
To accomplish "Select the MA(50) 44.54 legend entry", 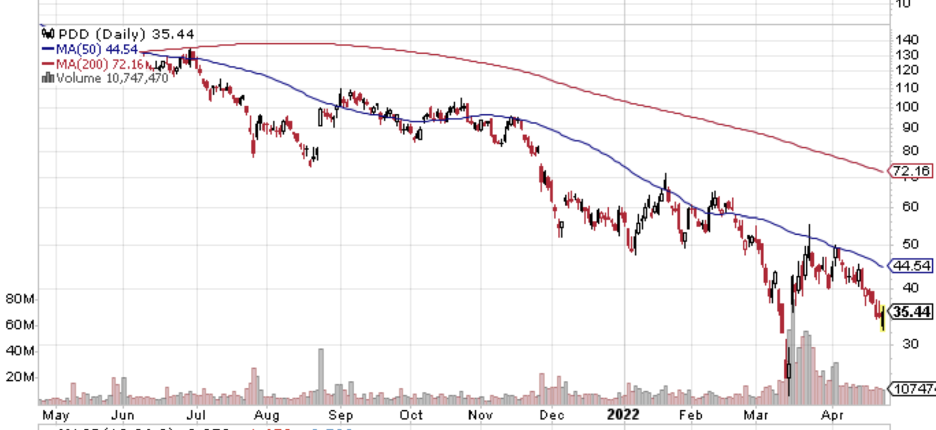I will (97, 50).
